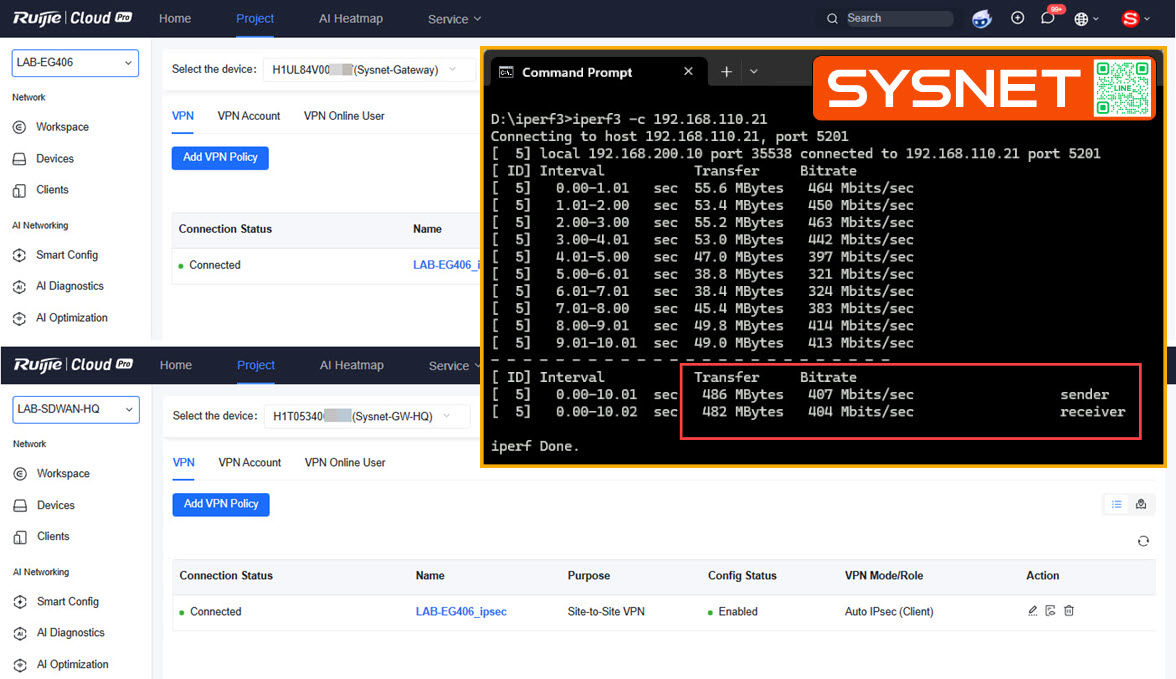Click AI Optimization icon in LAB-SDWAN-HQ sidebar

tap(20, 665)
